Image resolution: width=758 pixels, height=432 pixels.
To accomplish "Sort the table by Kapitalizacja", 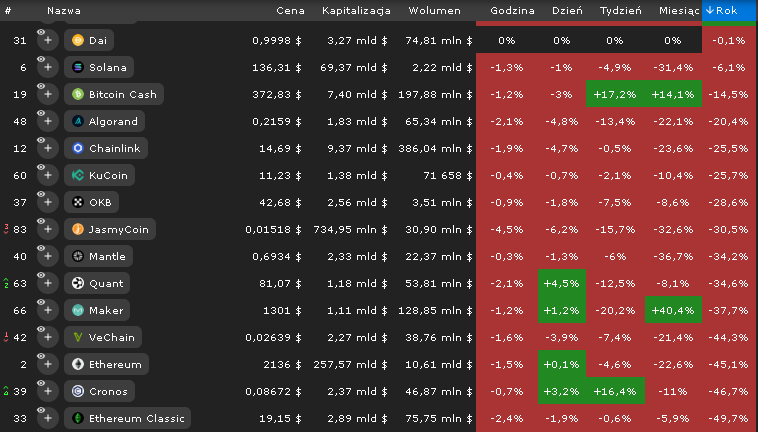I will [x=356, y=11].
